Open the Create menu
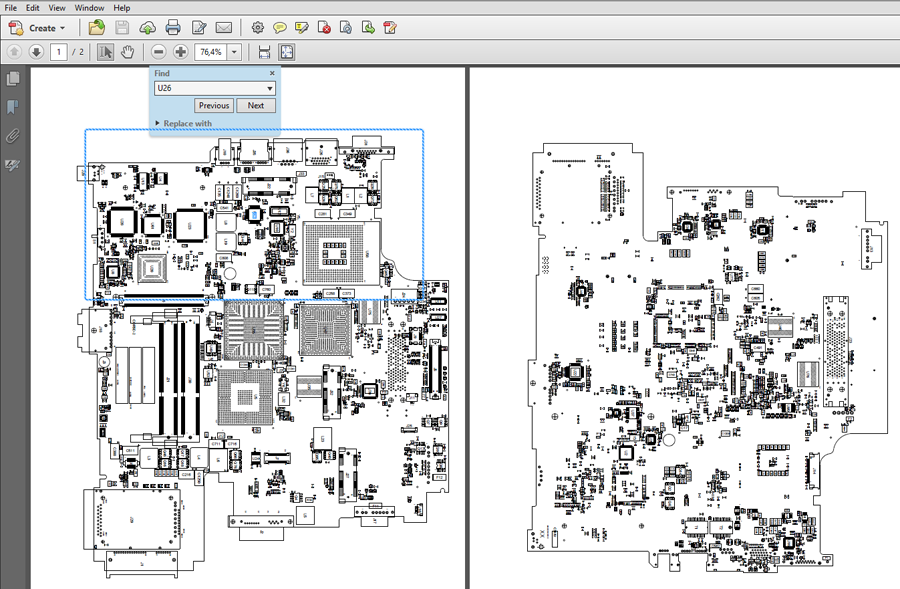This screenshot has height=589, width=900. tap(38, 27)
